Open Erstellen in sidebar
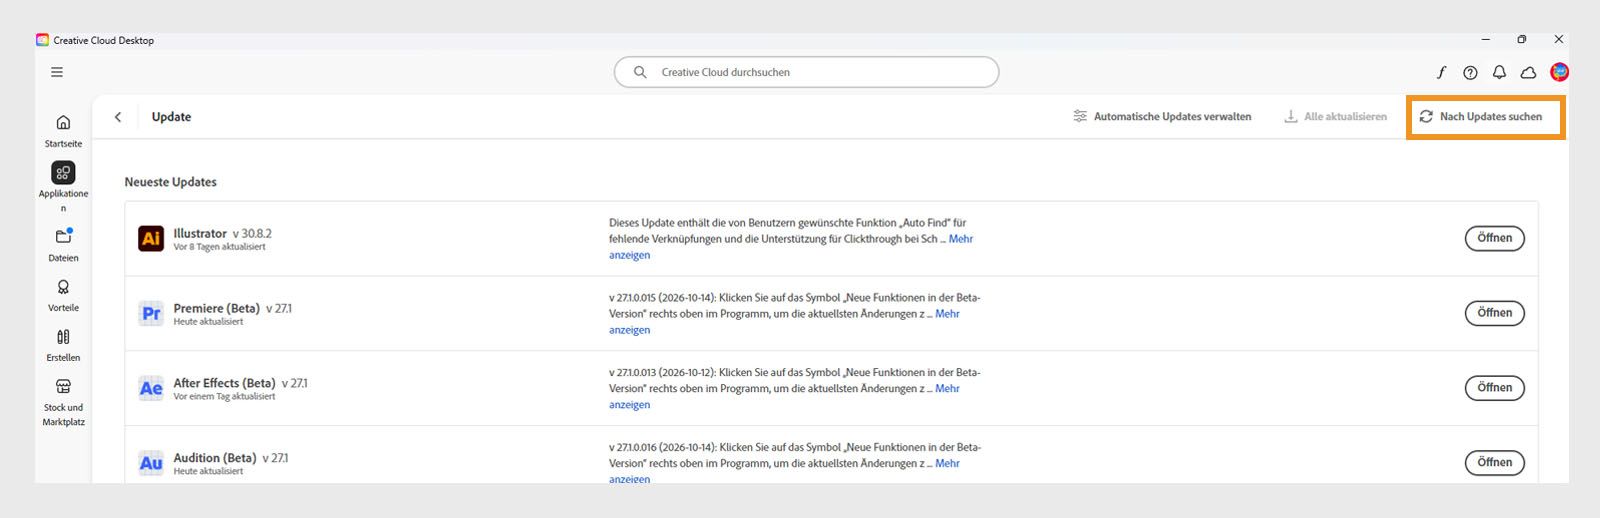 [63, 345]
